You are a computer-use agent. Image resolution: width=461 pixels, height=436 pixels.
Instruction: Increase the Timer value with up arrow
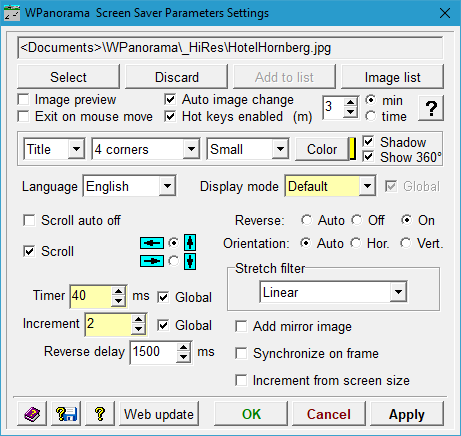pyautogui.click(x=118, y=291)
